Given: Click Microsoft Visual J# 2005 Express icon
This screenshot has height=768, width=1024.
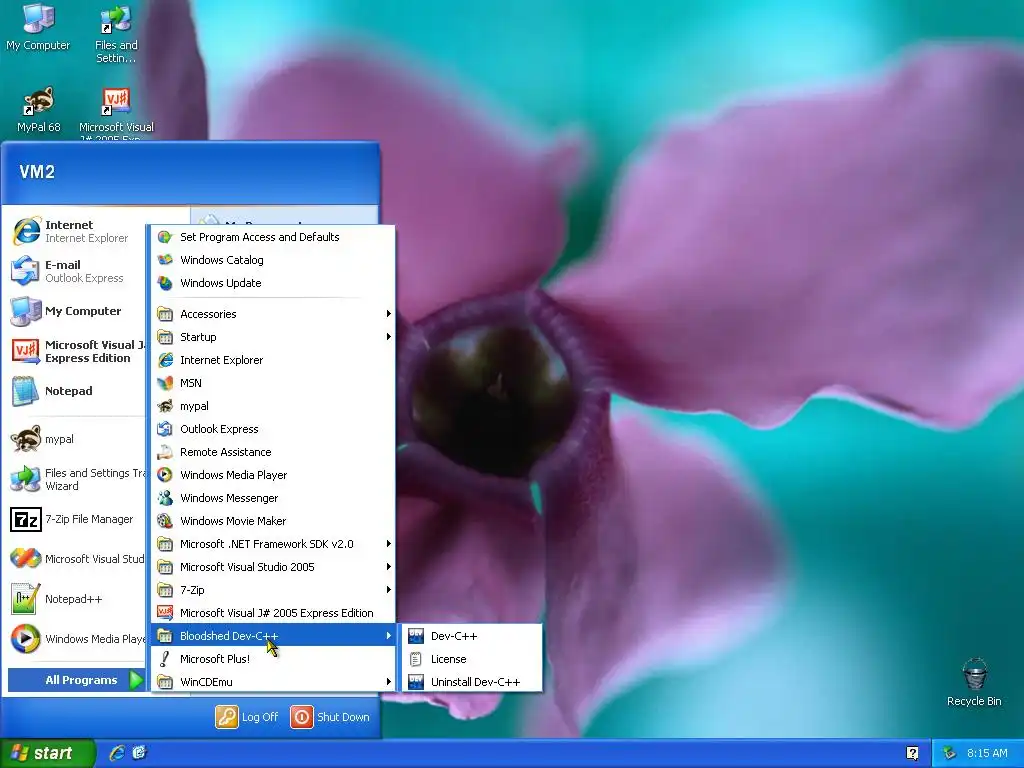Looking at the screenshot, I should pos(165,613).
